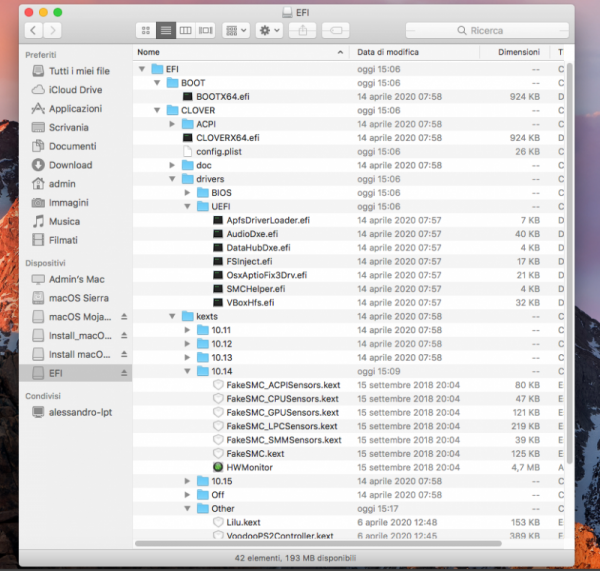
Task: Click the edit tags toolbar button
Action: click(x=336, y=30)
